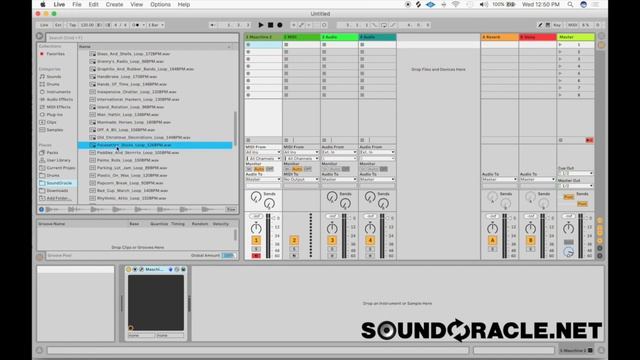The height and width of the screenshot is (360, 640).
Task: Open the Instruments category in browser
Action: pyautogui.click(x=58, y=92)
